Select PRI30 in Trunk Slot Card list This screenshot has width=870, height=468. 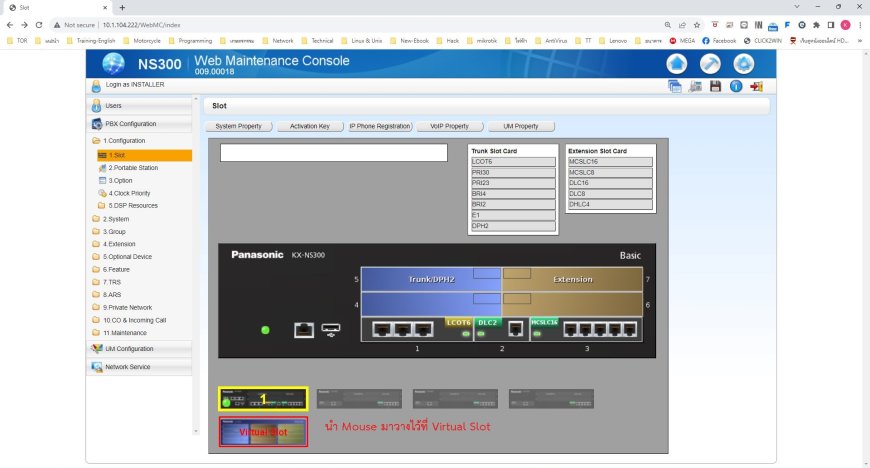[x=513, y=173]
